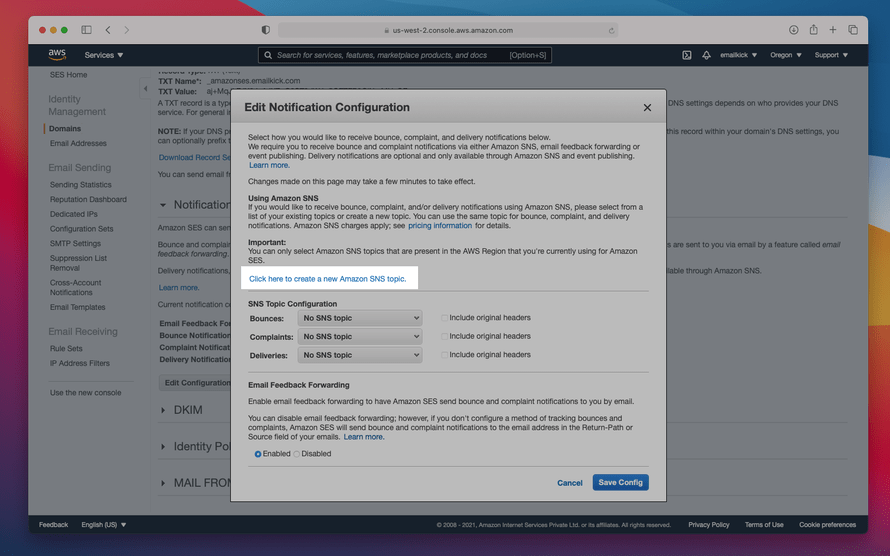Open Email Addresses in sidebar

click(78, 144)
